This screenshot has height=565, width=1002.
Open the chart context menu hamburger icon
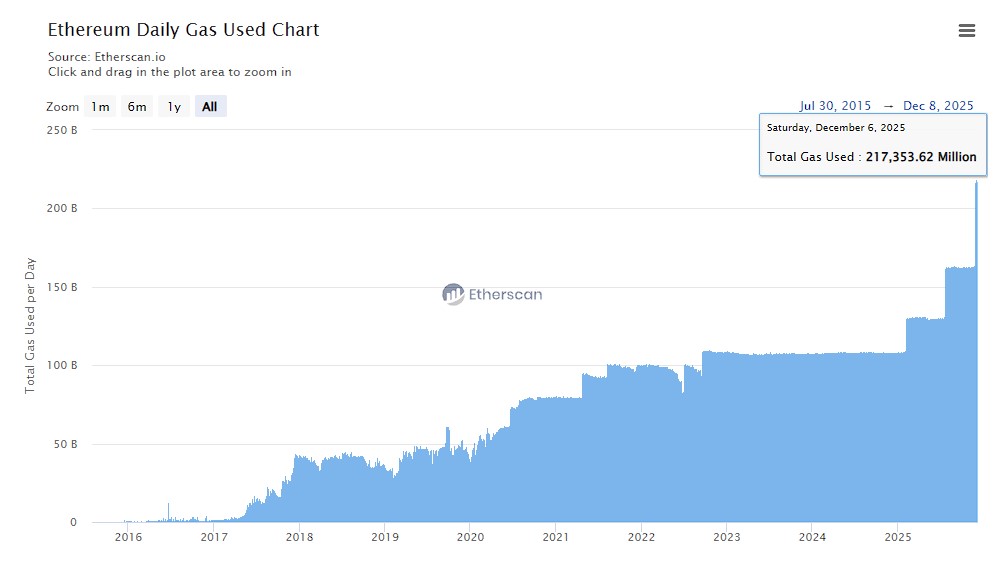click(966, 31)
